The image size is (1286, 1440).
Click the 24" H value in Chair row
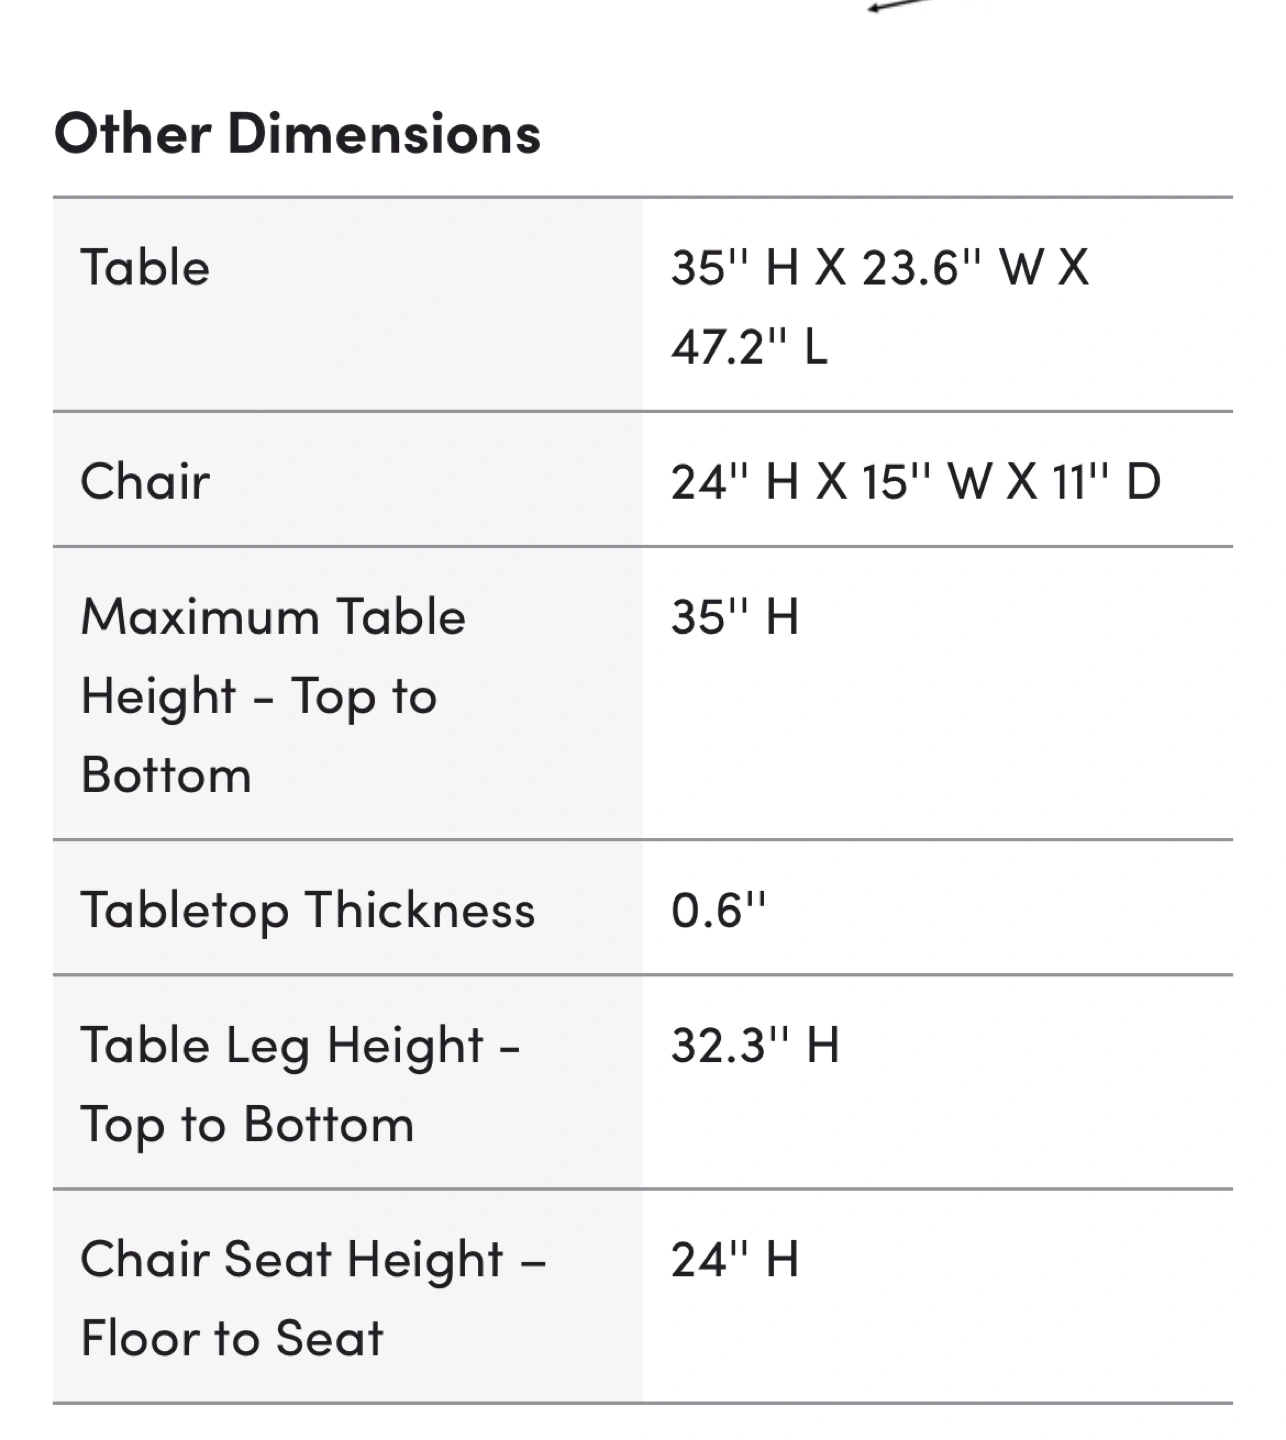tap(735, 482)
